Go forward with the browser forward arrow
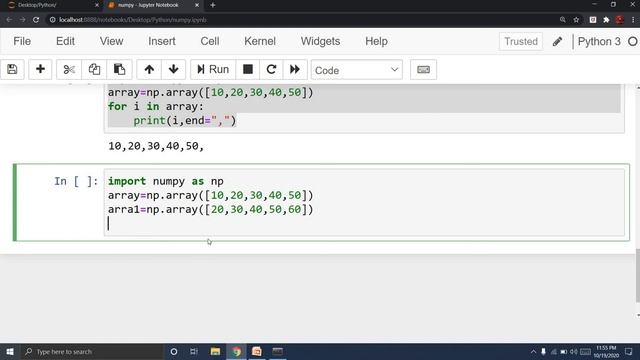640x360 pixels. (x=22, y=20)
